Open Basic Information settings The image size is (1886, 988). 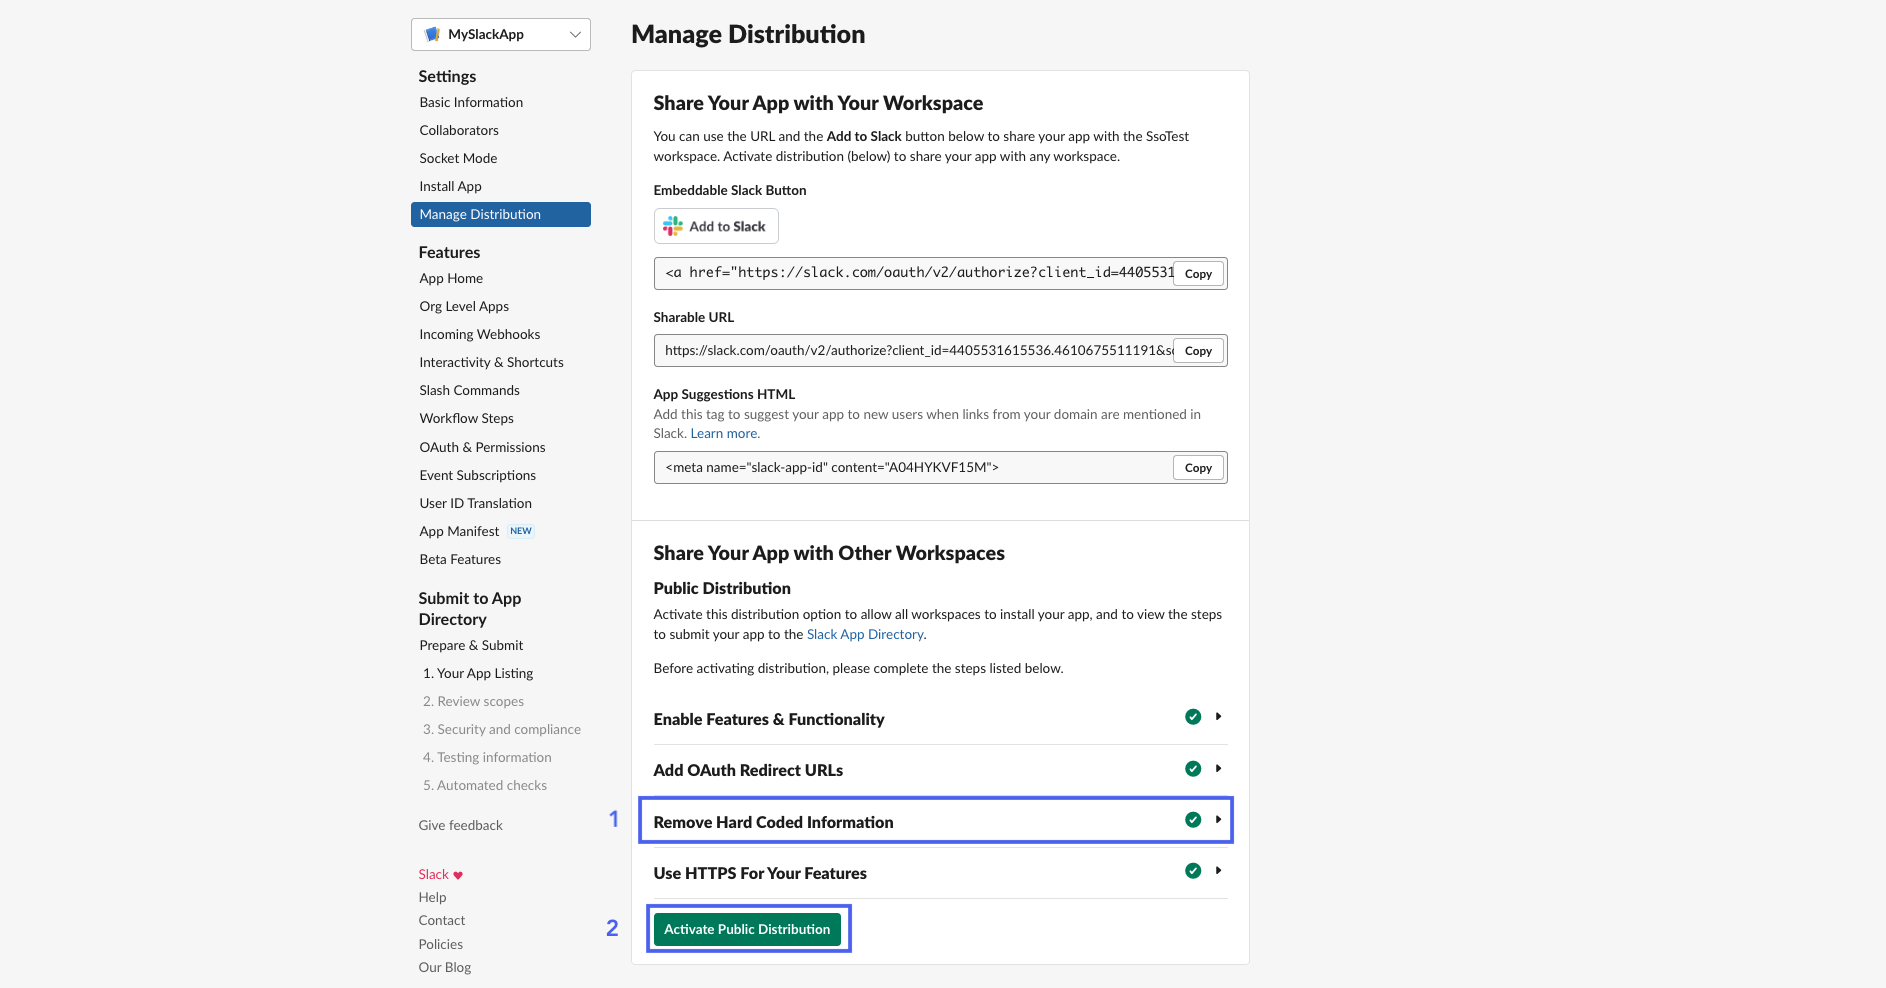coord(471,102)
